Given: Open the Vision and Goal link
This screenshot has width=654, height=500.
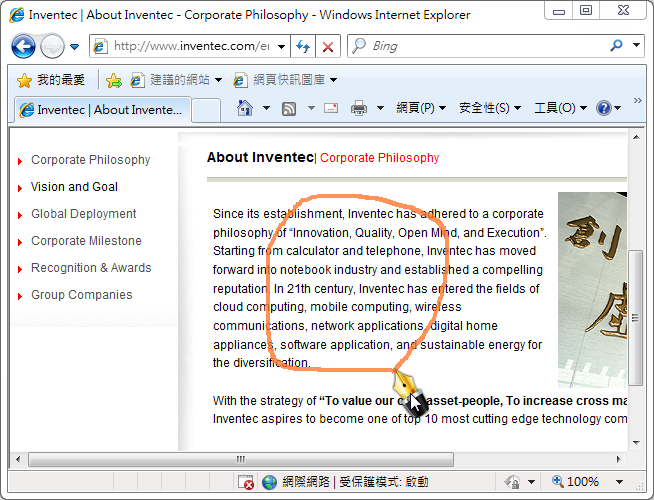Looking at the screenshot, I should tap(74, 187).
